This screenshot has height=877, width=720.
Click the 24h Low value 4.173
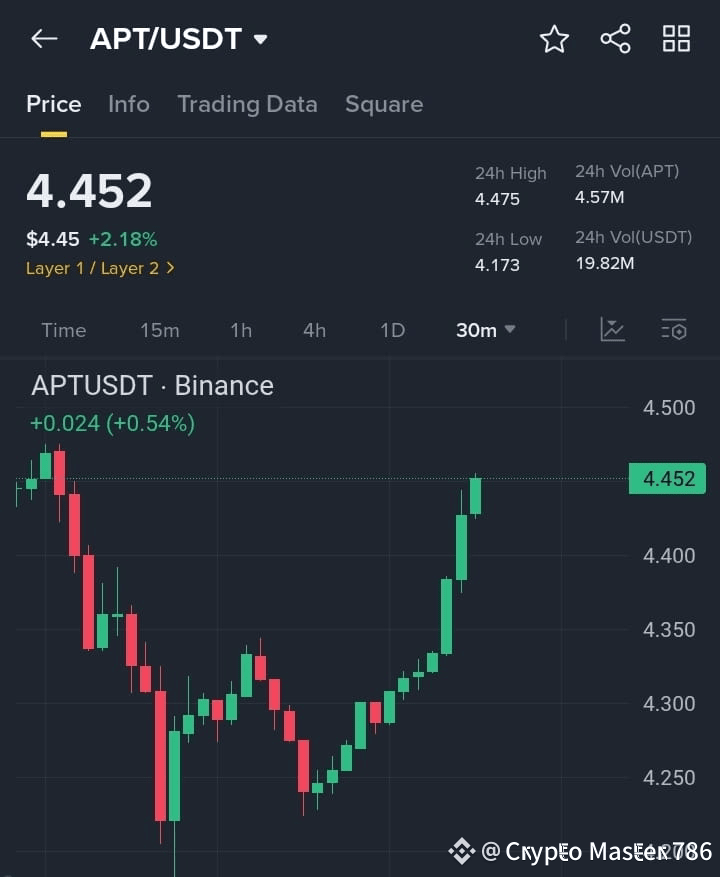click(x=496, y=267)
